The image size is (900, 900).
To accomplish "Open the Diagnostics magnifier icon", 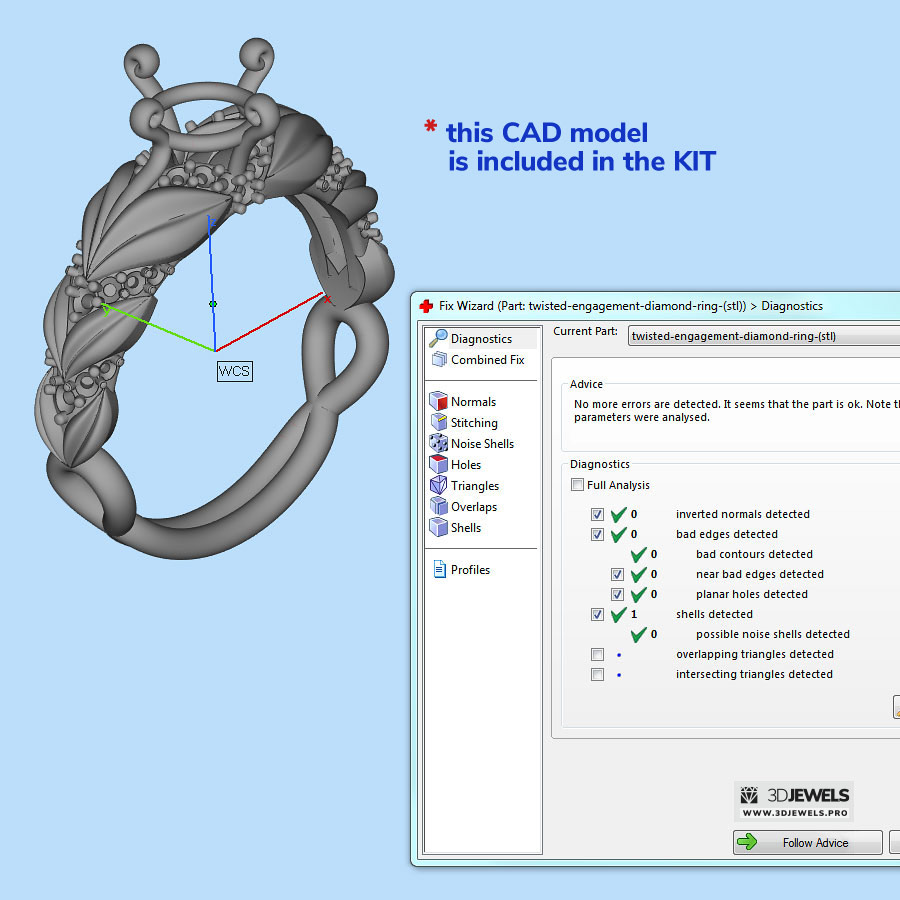I will [438, 339].
